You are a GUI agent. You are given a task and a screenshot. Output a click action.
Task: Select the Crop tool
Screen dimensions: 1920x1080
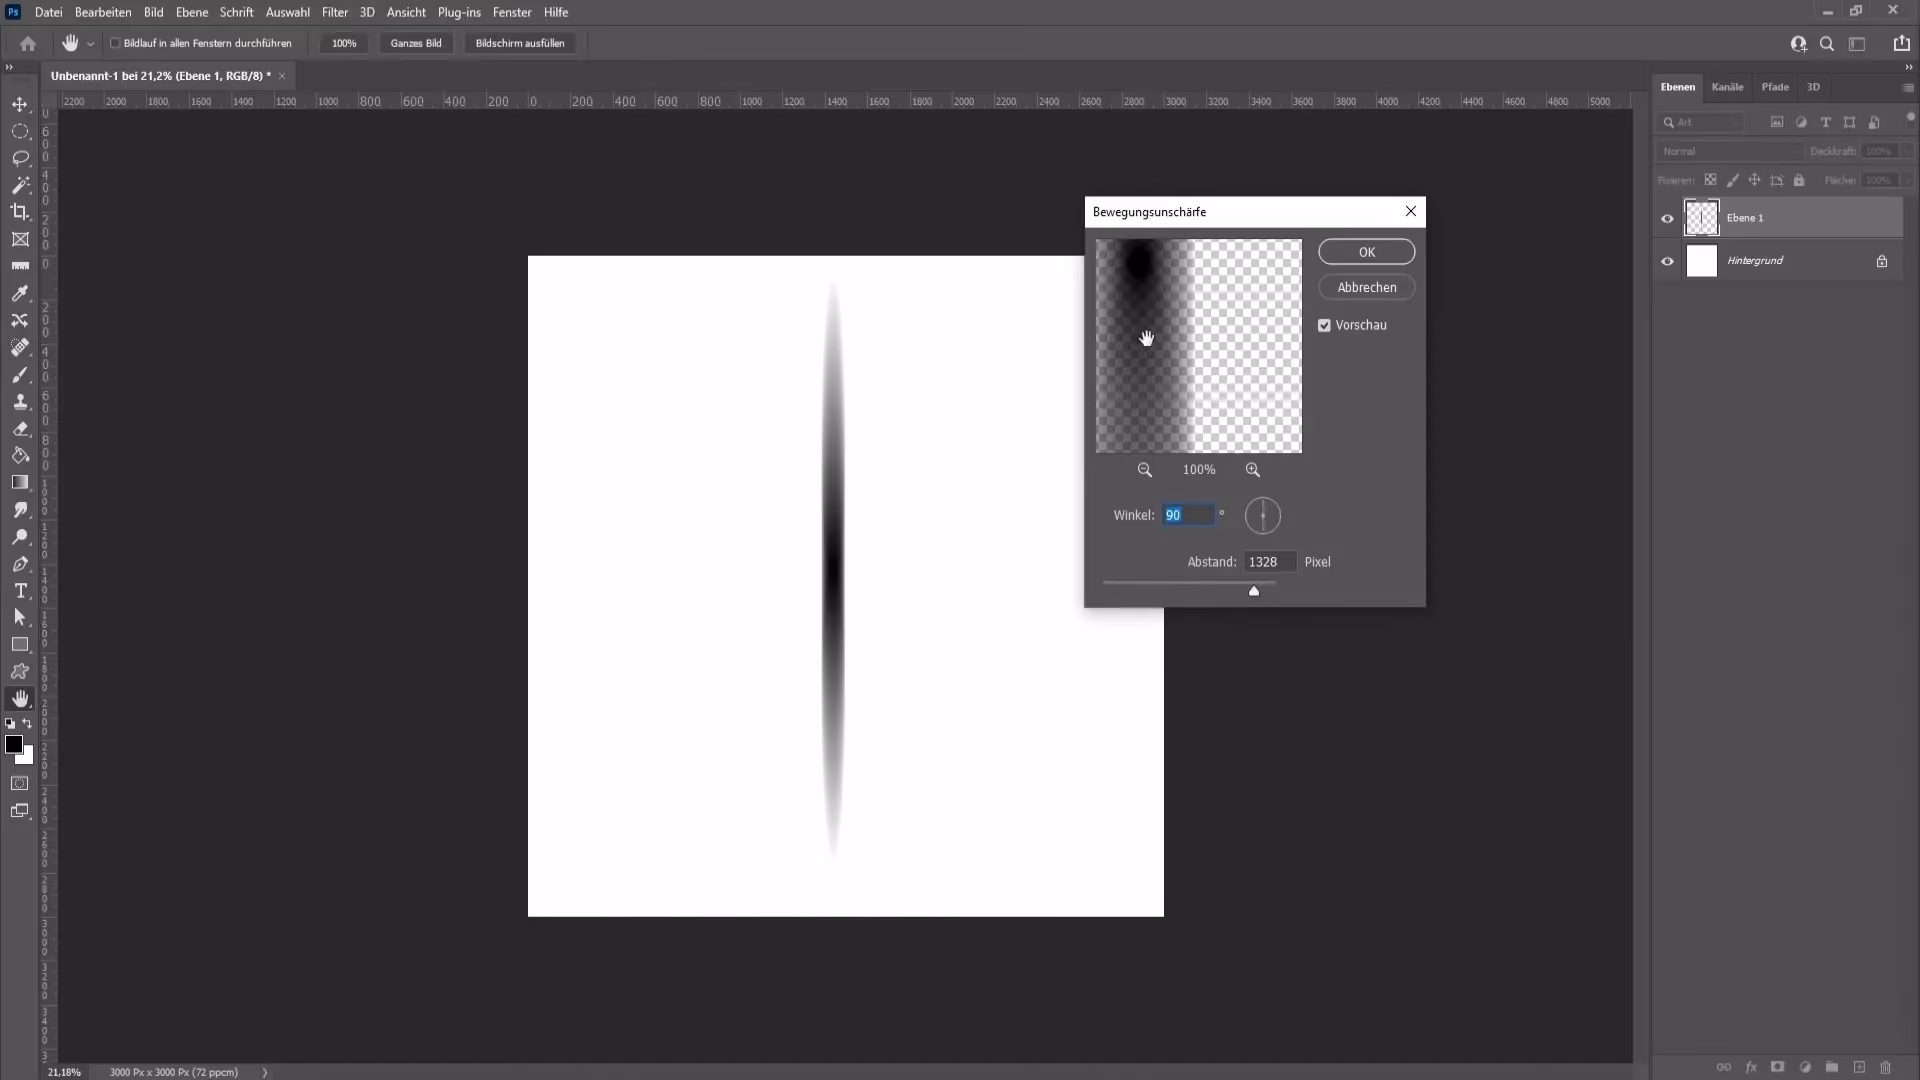tap(20, 212)
